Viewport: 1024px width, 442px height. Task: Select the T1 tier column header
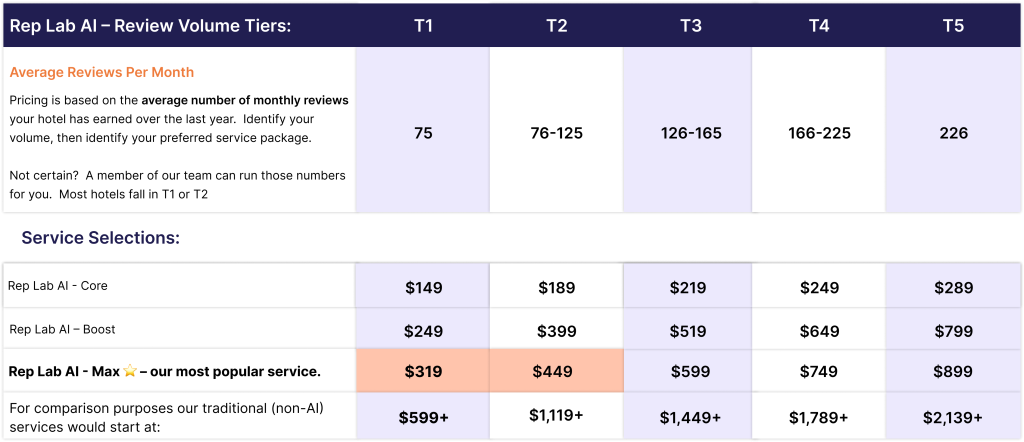pyautogui.click(x=423, y=26)
